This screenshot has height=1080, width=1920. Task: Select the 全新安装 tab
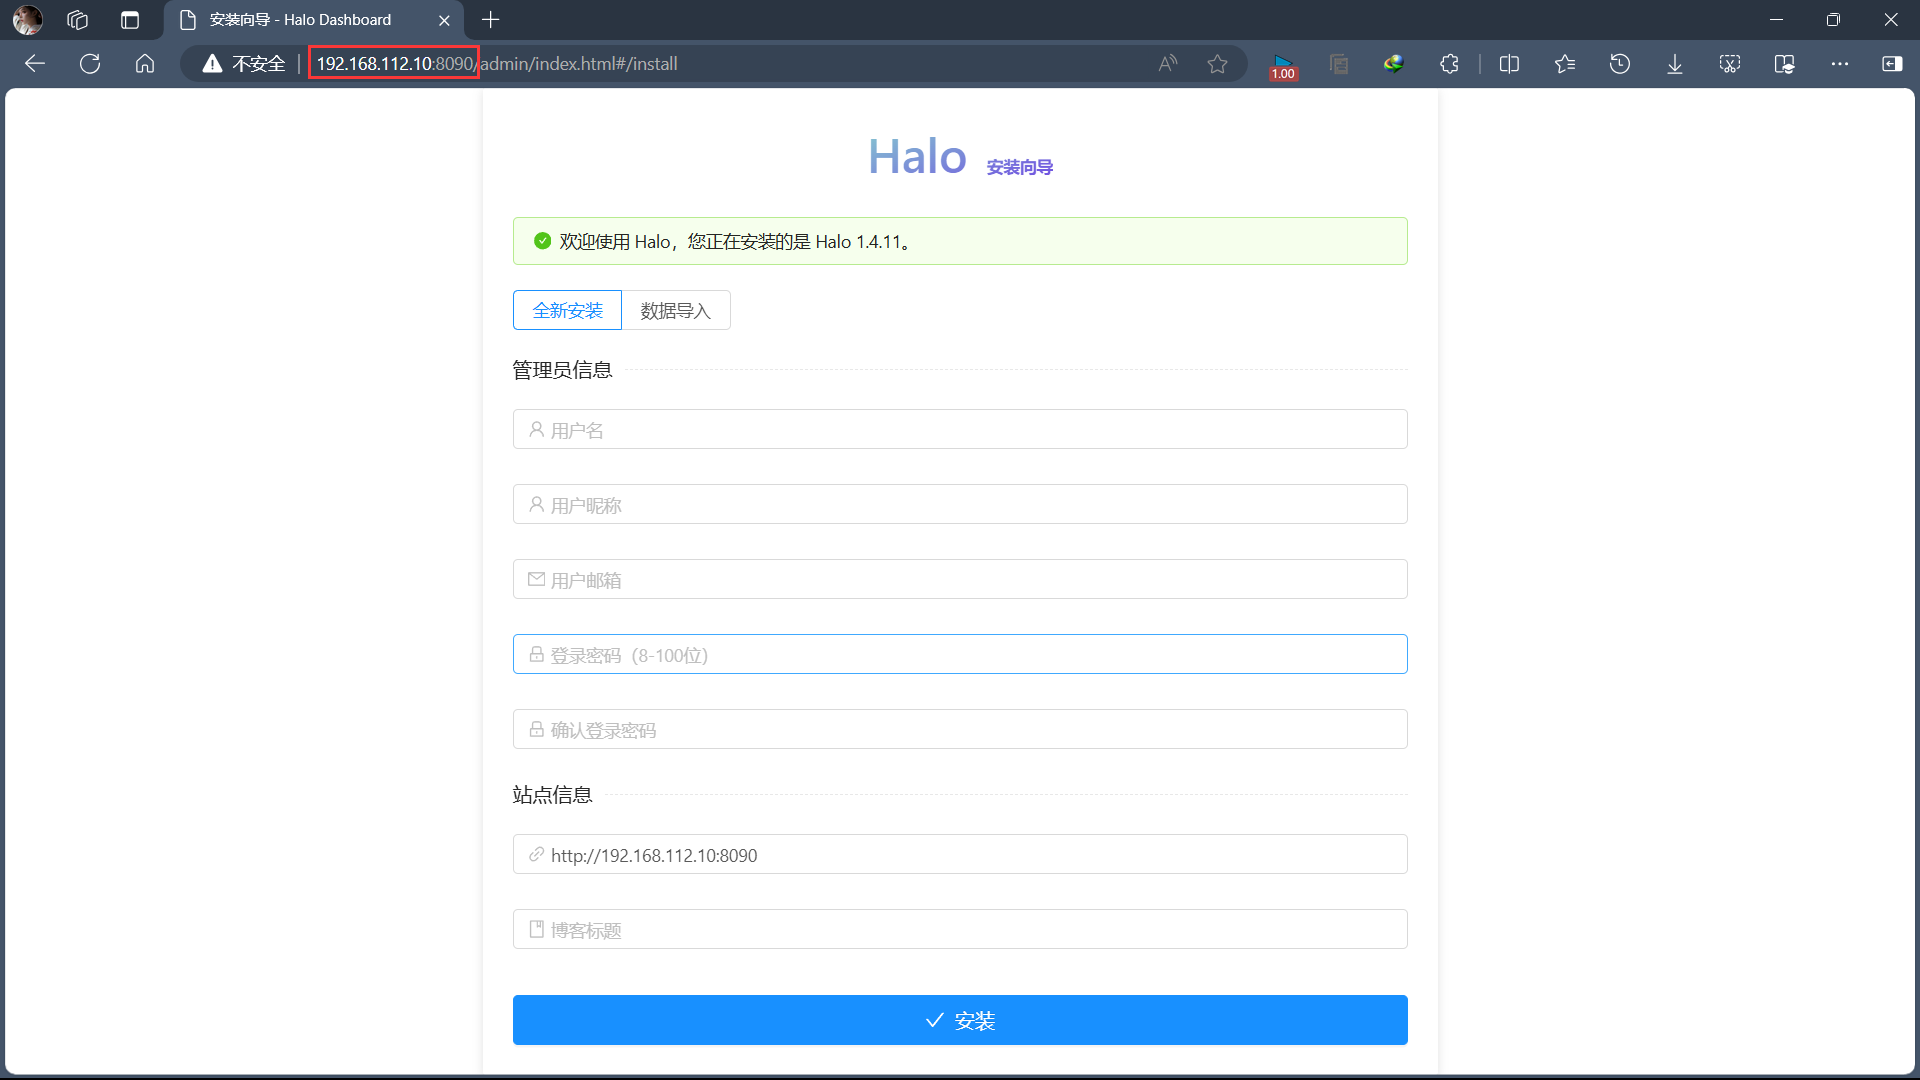(567, 310)
